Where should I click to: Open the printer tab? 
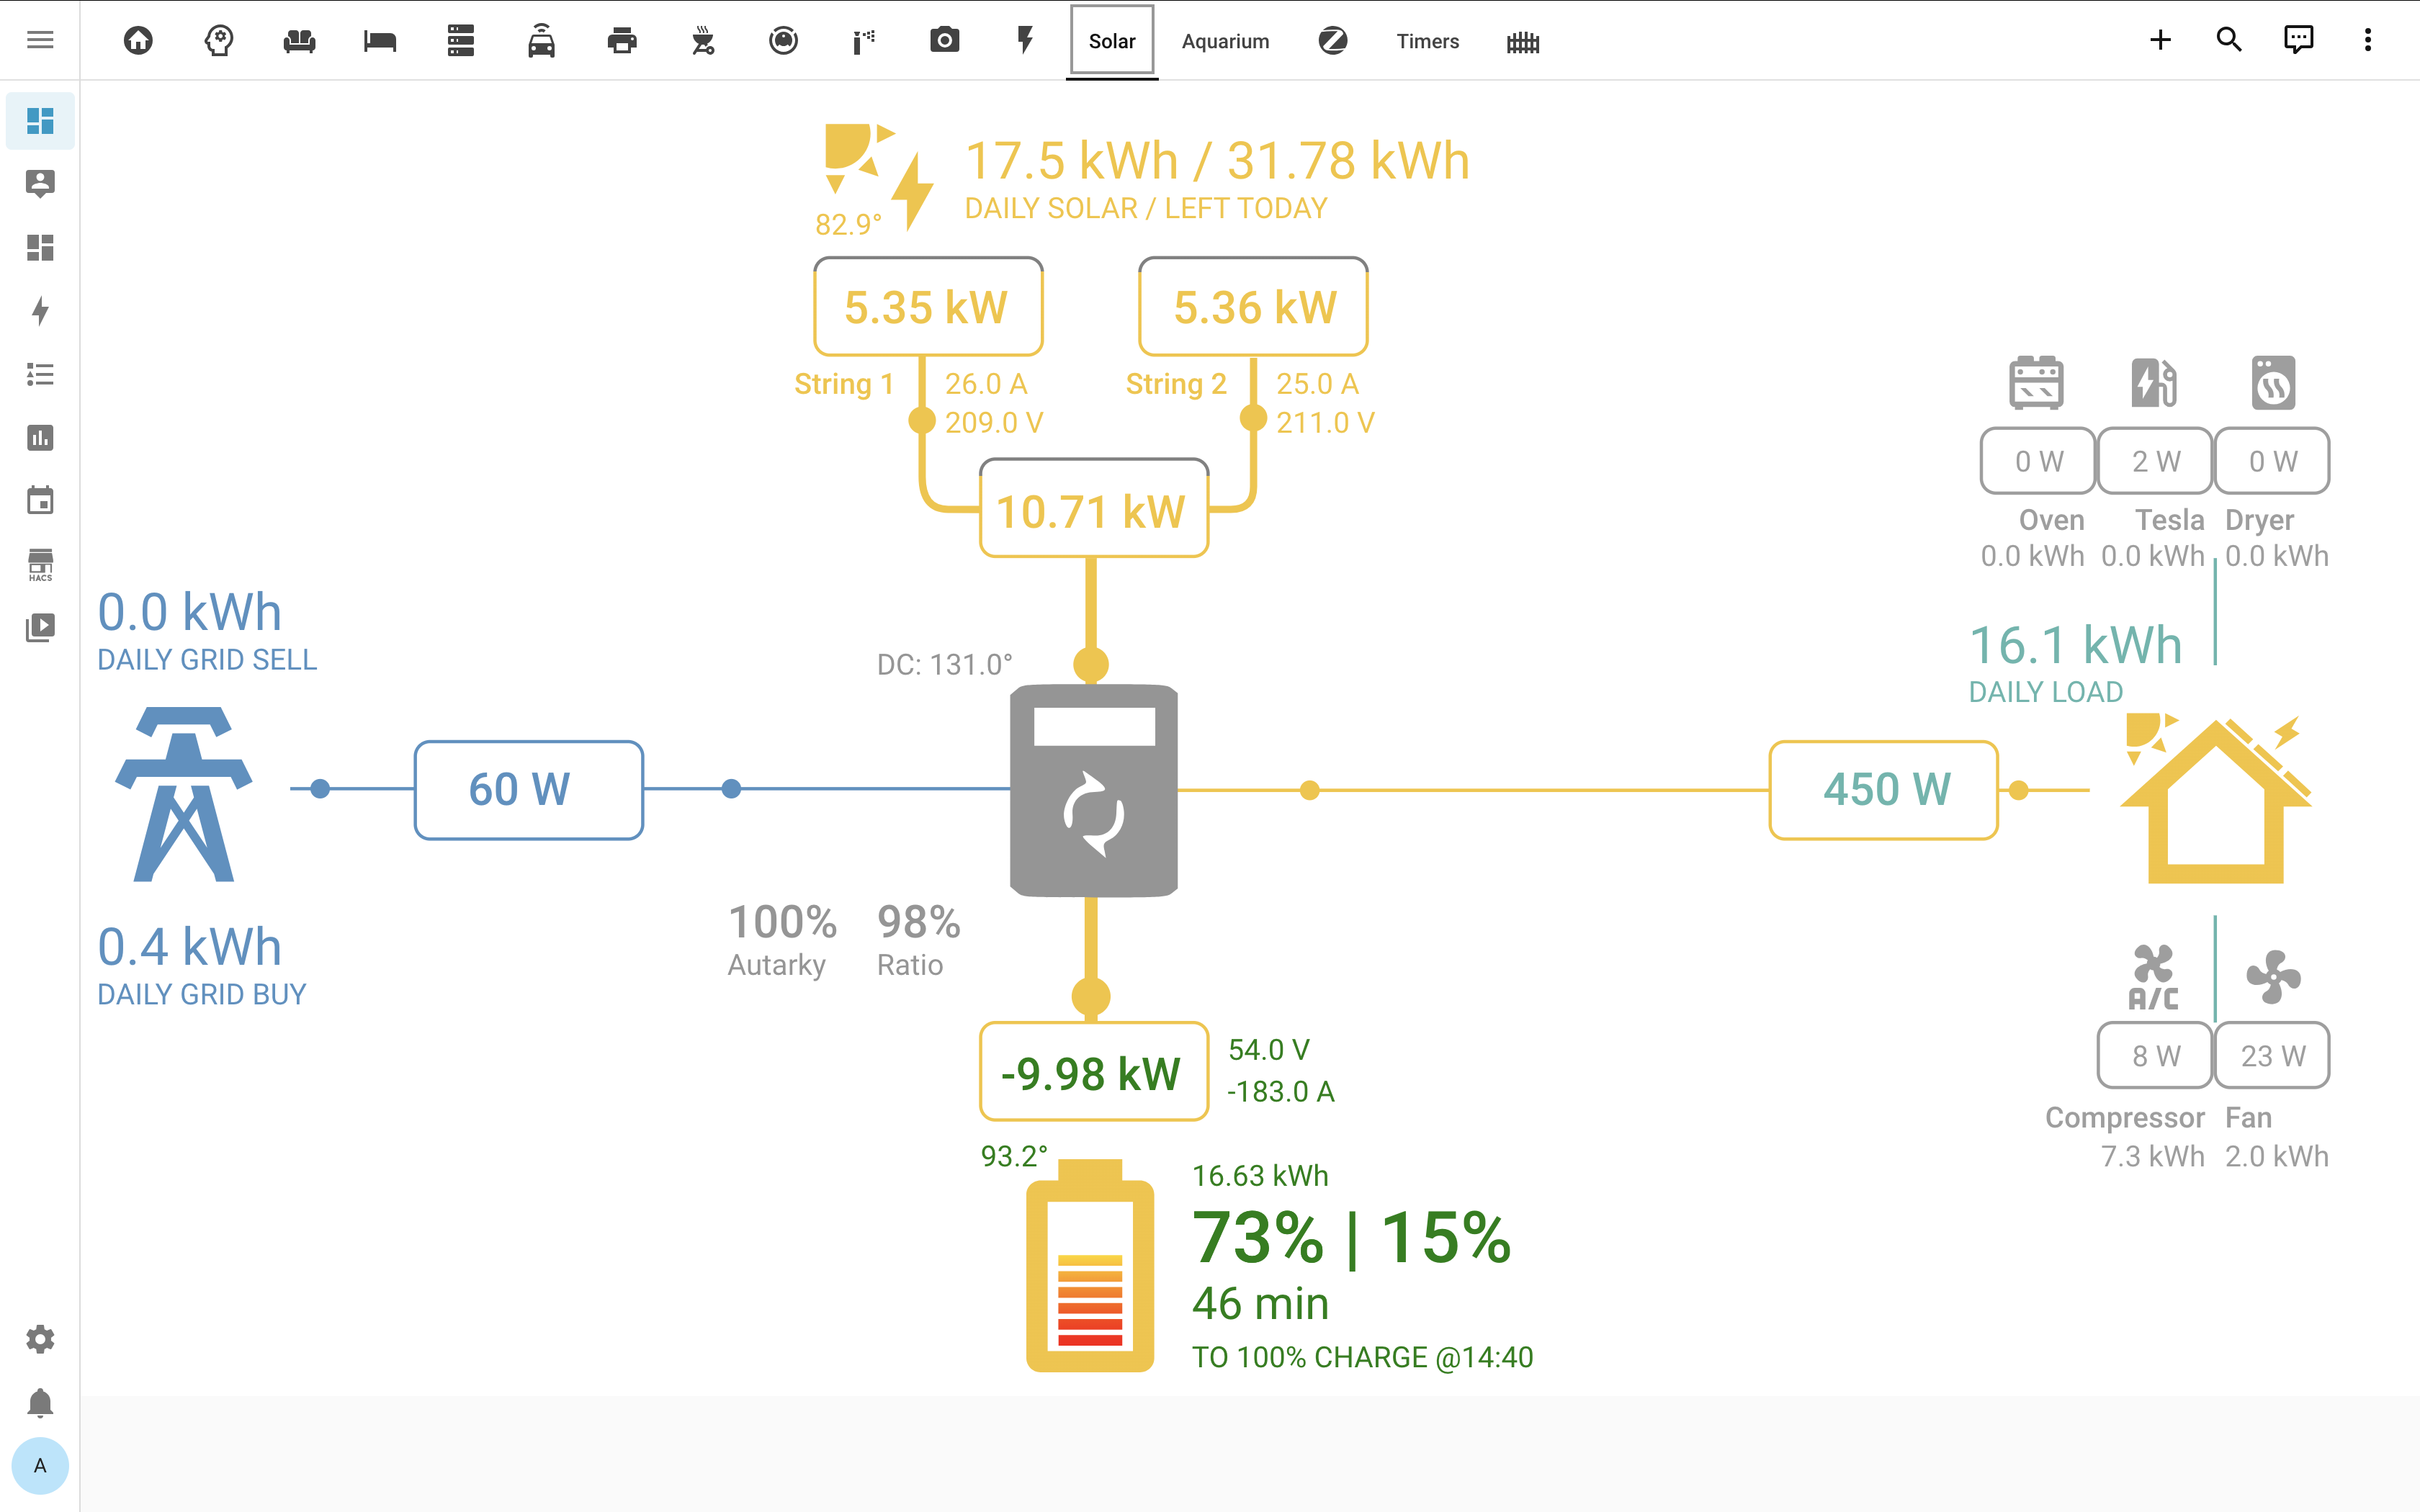point(622,40)
